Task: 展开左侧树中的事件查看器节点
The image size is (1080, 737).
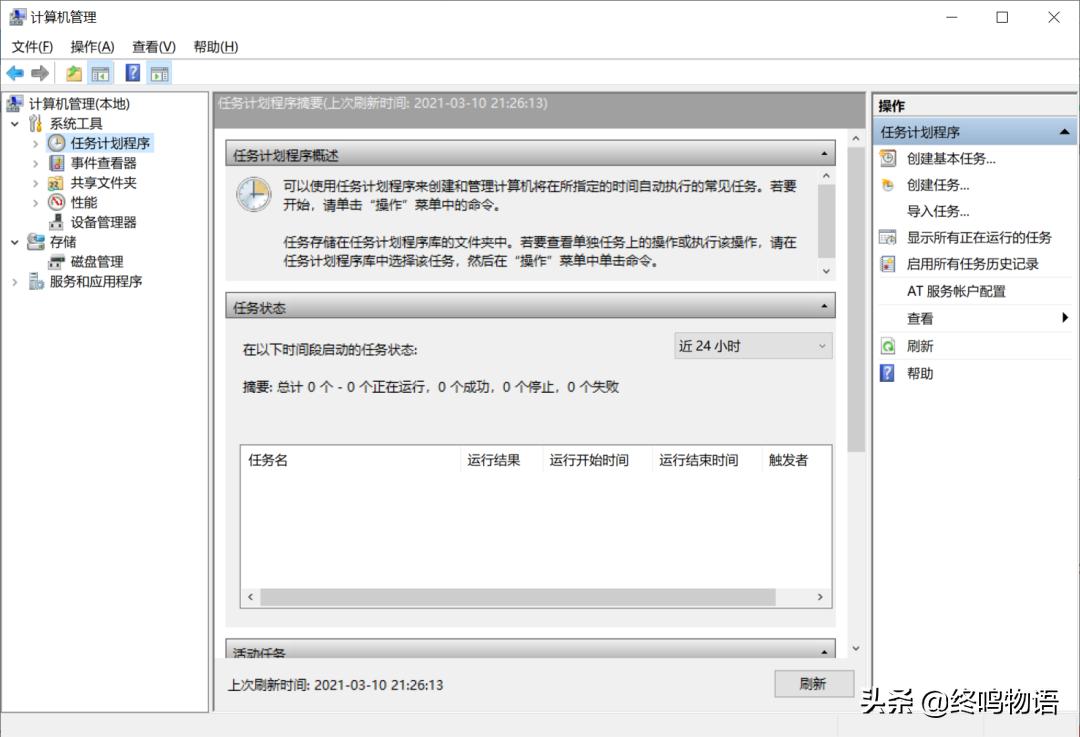Action: pos(36,162)
